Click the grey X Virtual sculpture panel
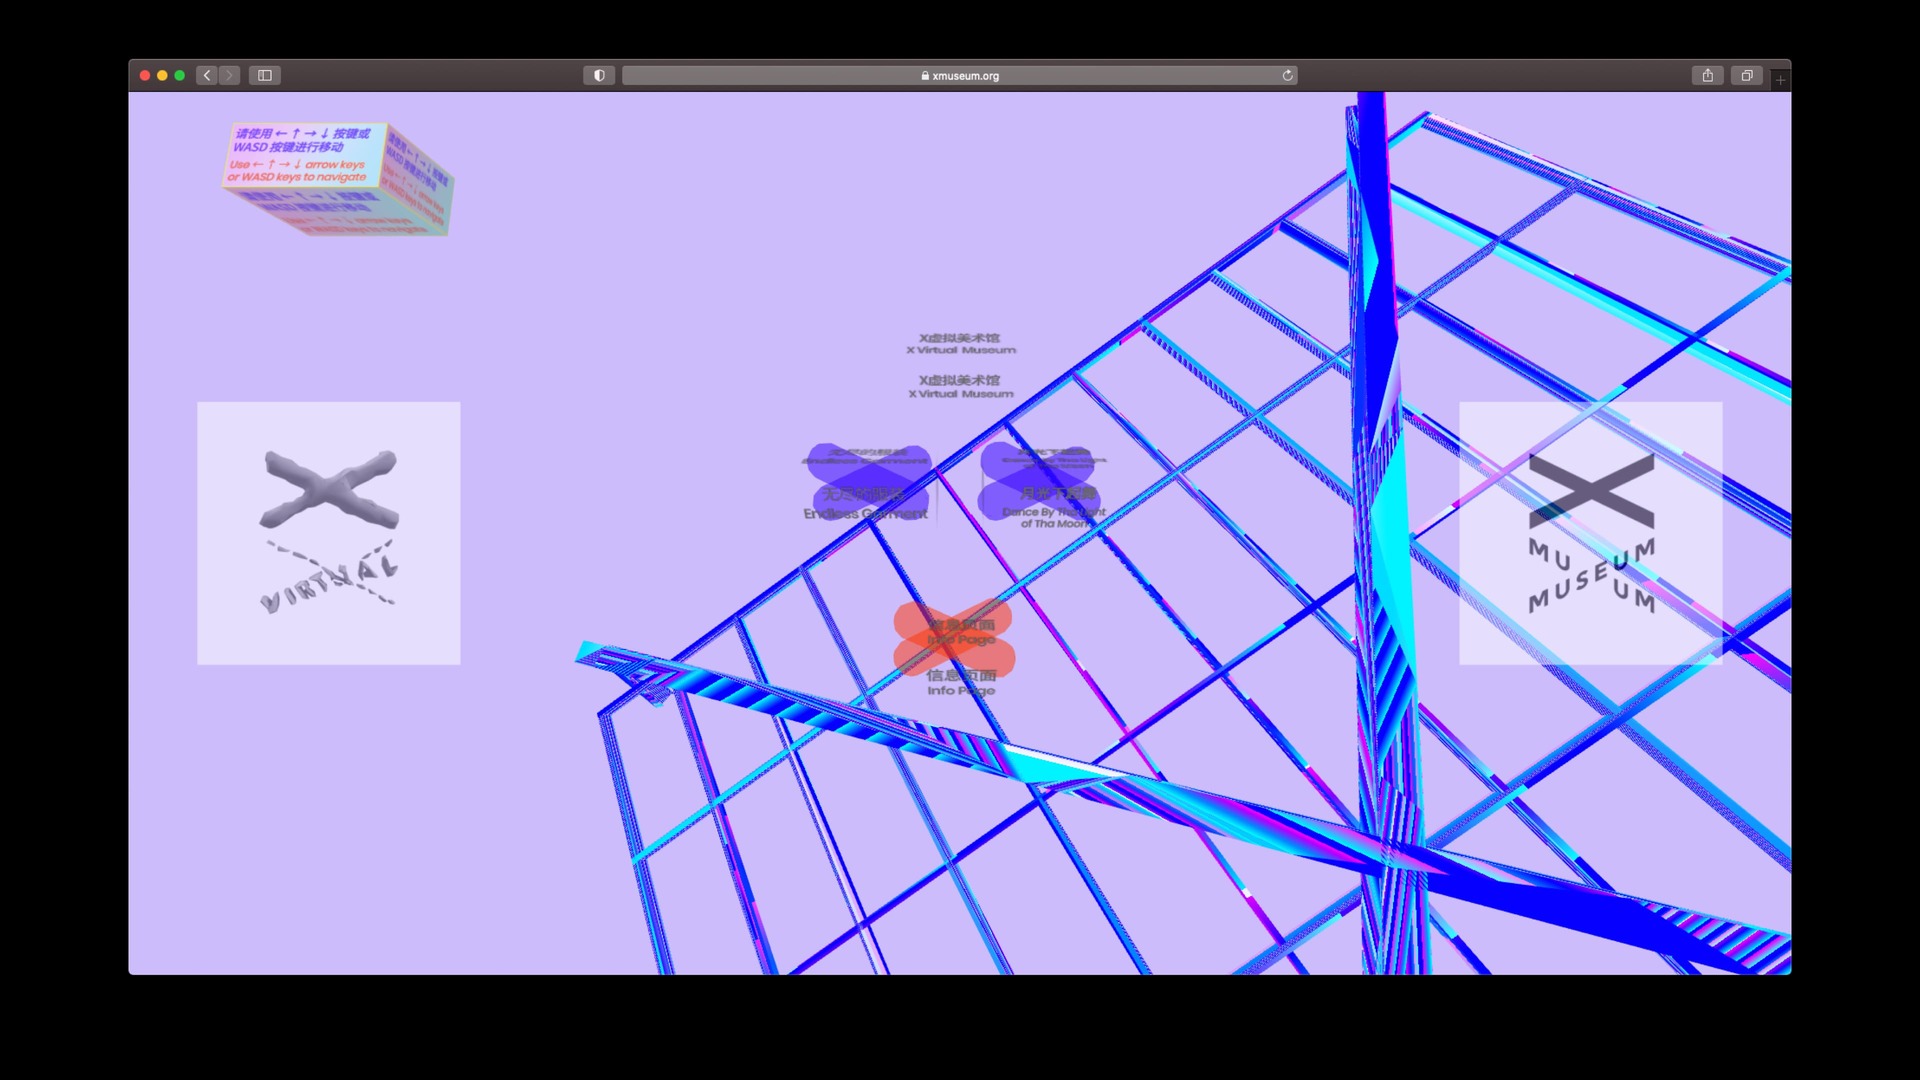The image size is (1920, 1080). tap(328, 533)
